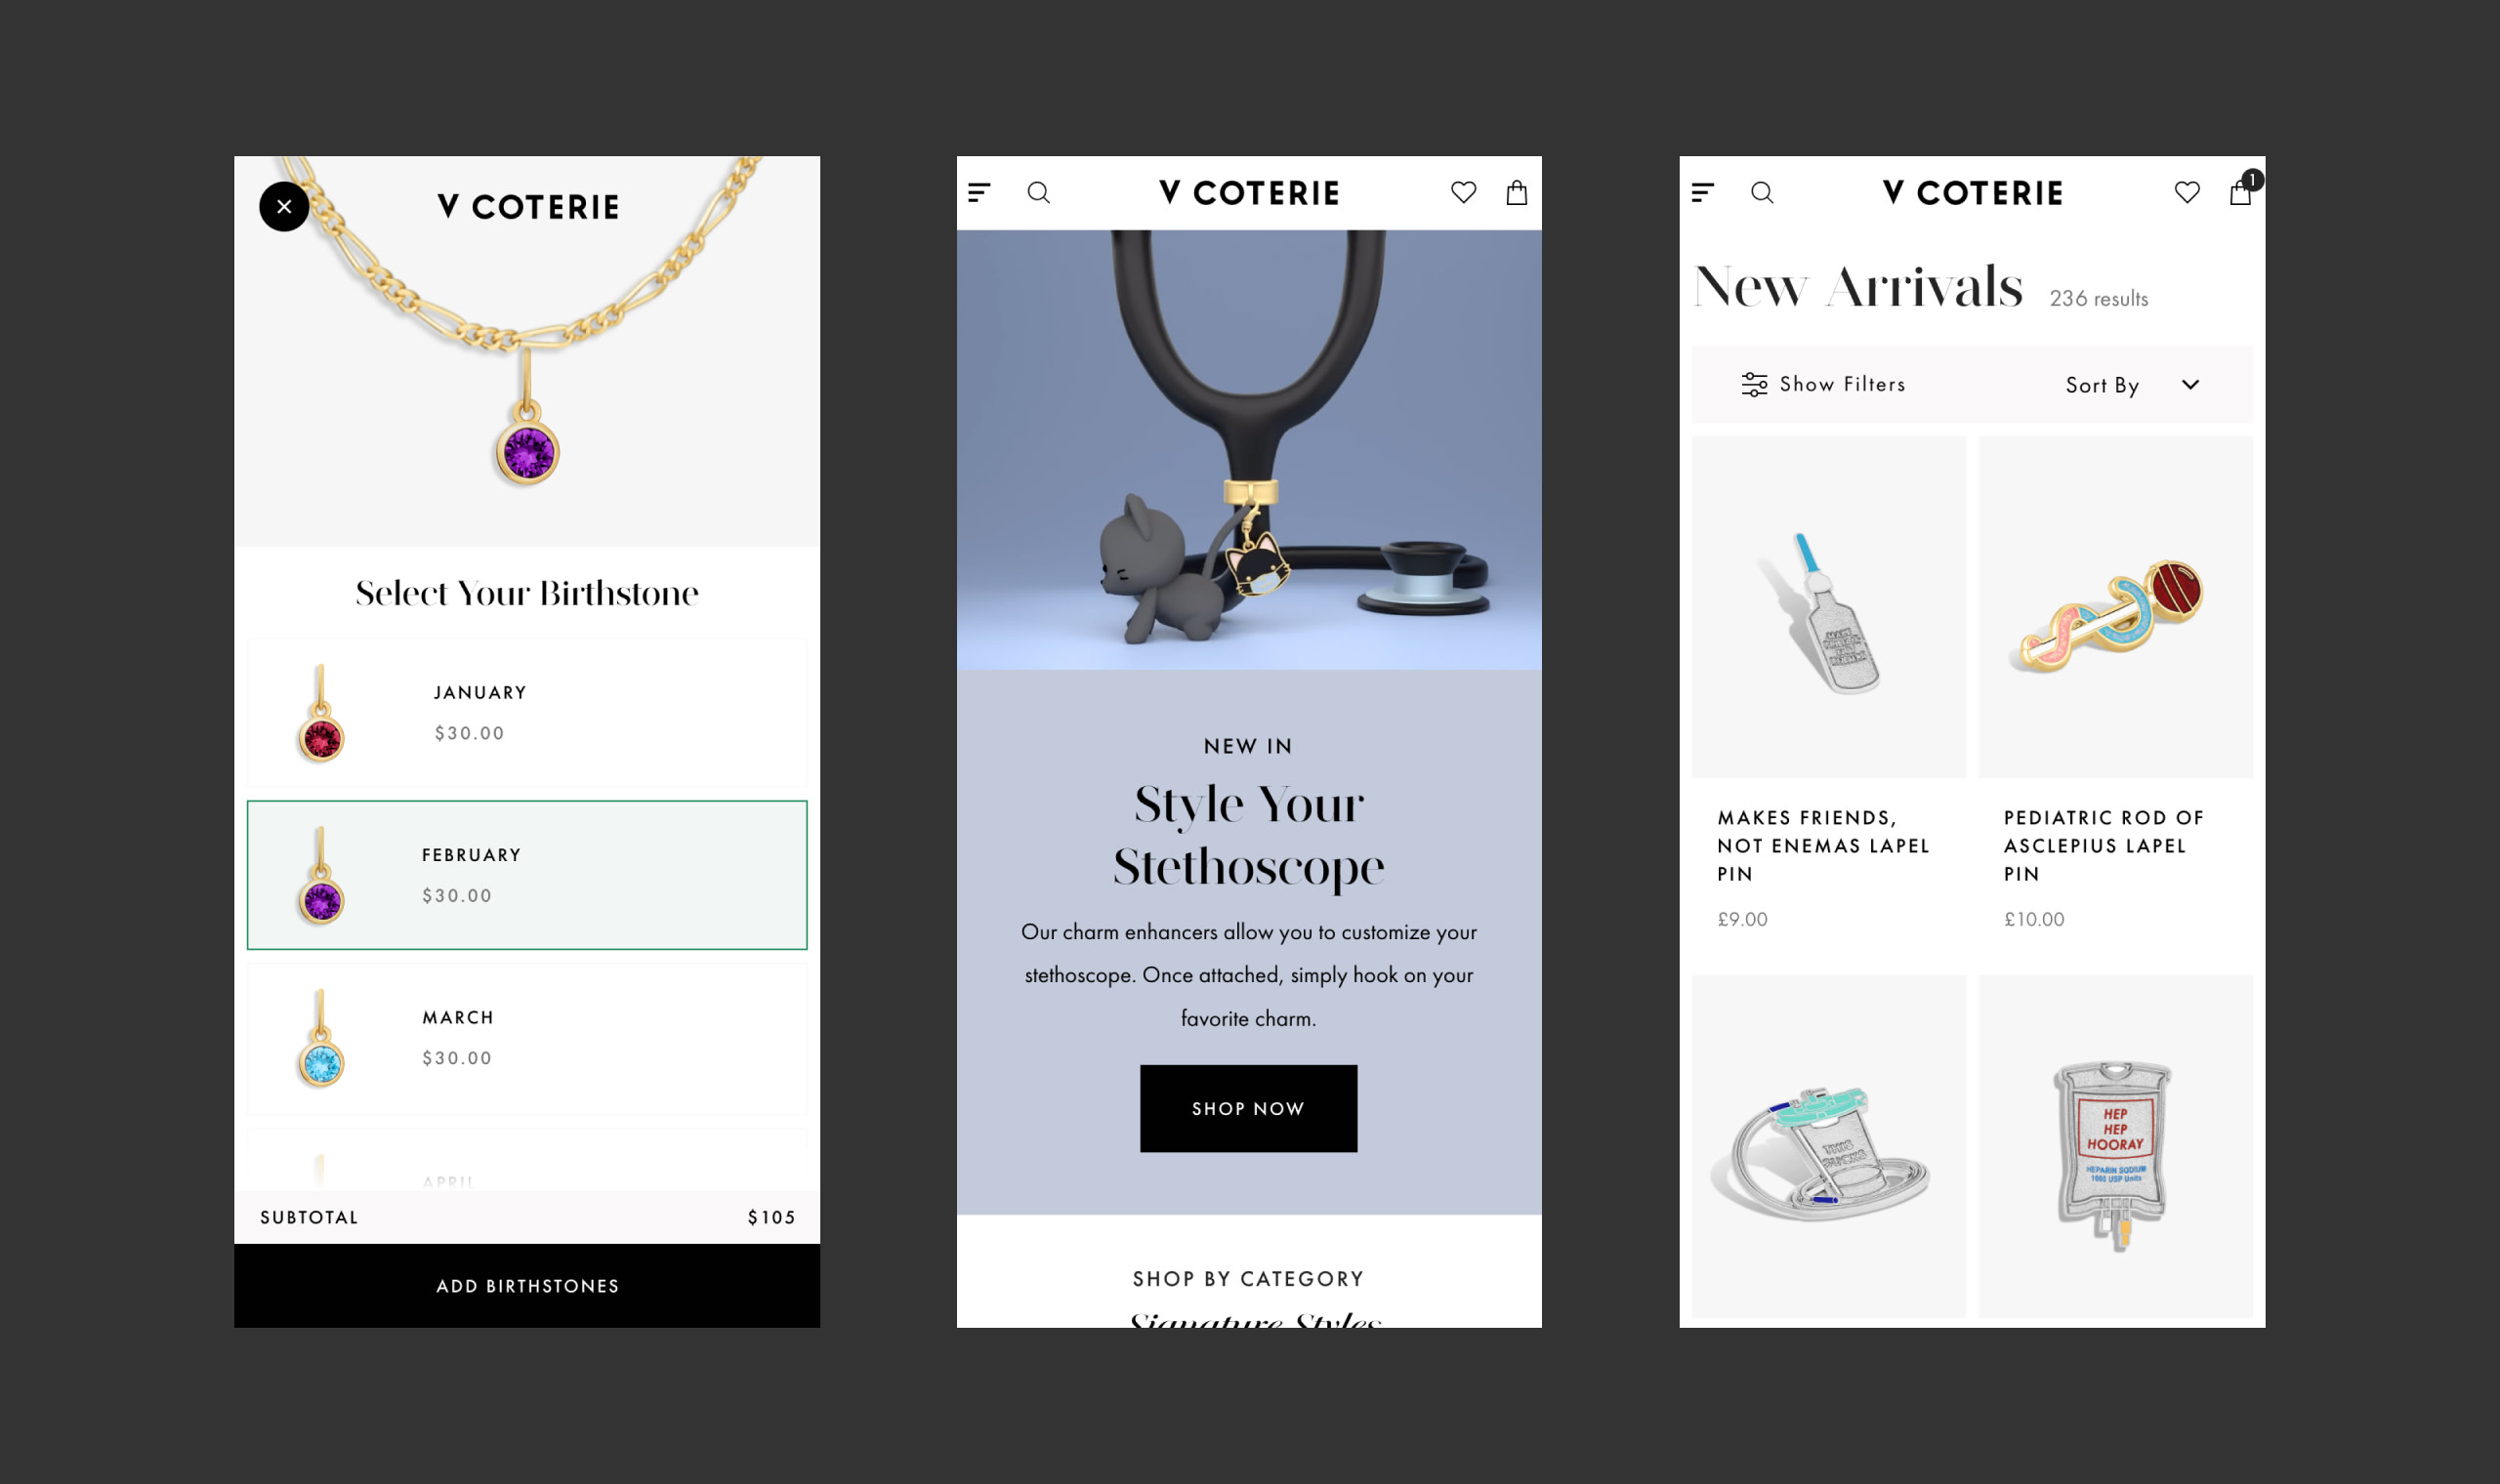This screenshot has height=1484, width=2500.
Task: Select the February birthstone option
Action: pyautogui.click(x=527, y=875)
